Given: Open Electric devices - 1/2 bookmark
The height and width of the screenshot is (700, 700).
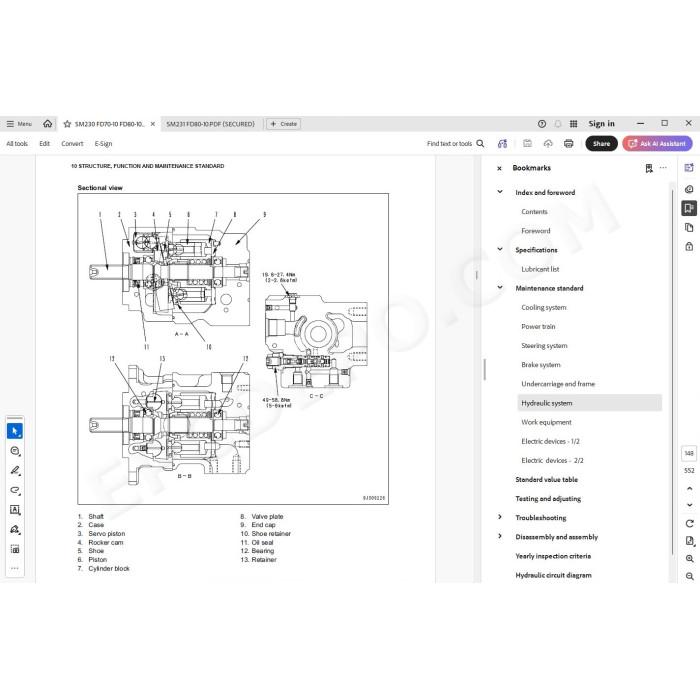Looking at the screenshot, I should [x=550, y=442].
